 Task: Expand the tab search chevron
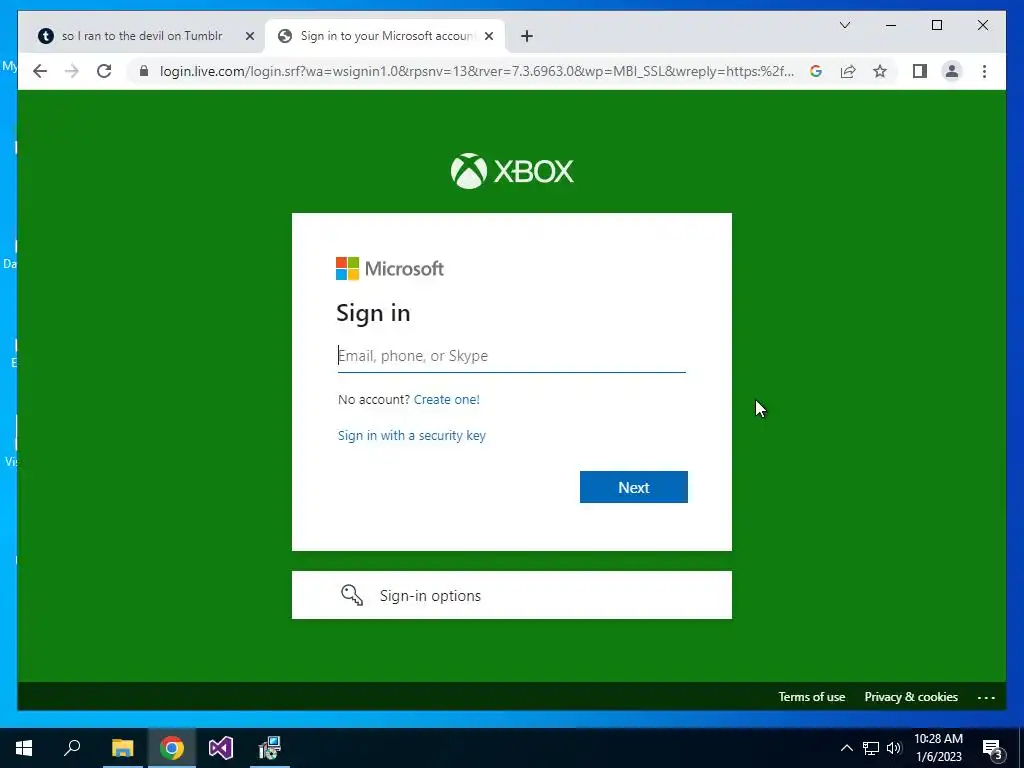coord(845,25)
